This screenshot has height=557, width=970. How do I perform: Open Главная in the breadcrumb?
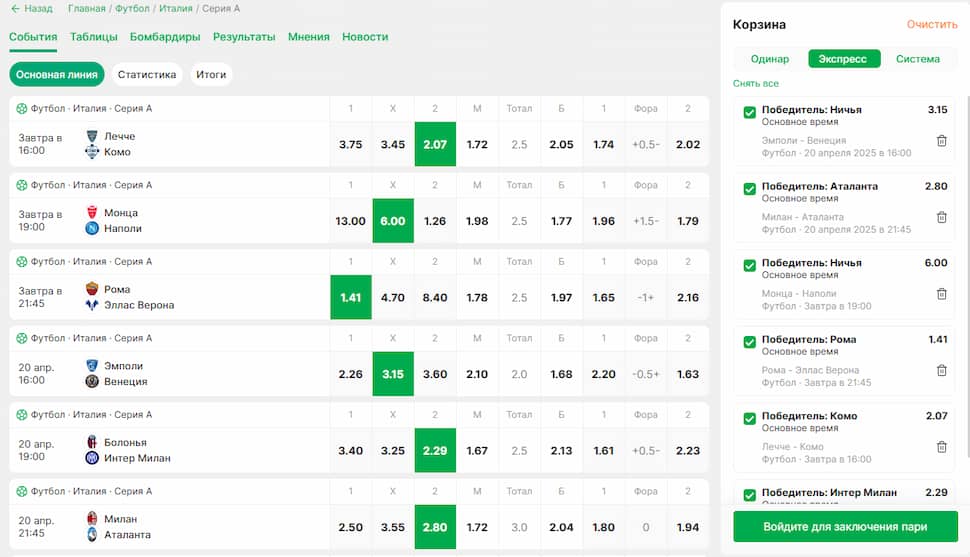point(87,9)
